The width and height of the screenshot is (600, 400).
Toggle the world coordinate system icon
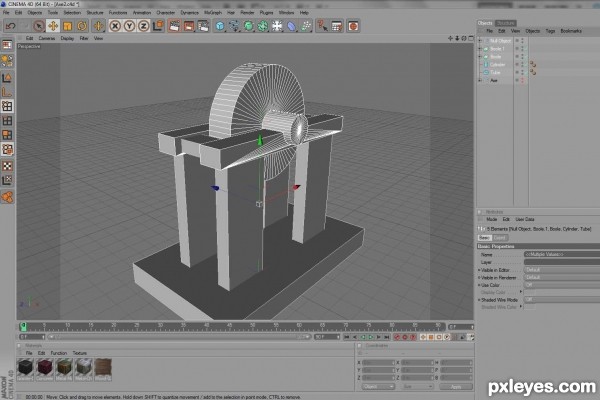point(158,26)
